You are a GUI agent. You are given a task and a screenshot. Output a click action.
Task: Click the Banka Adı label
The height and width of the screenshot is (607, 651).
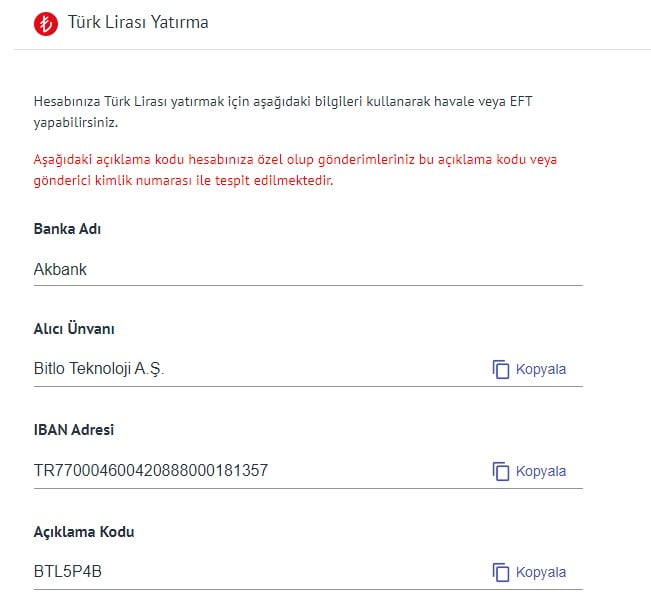tap(68, 229)
